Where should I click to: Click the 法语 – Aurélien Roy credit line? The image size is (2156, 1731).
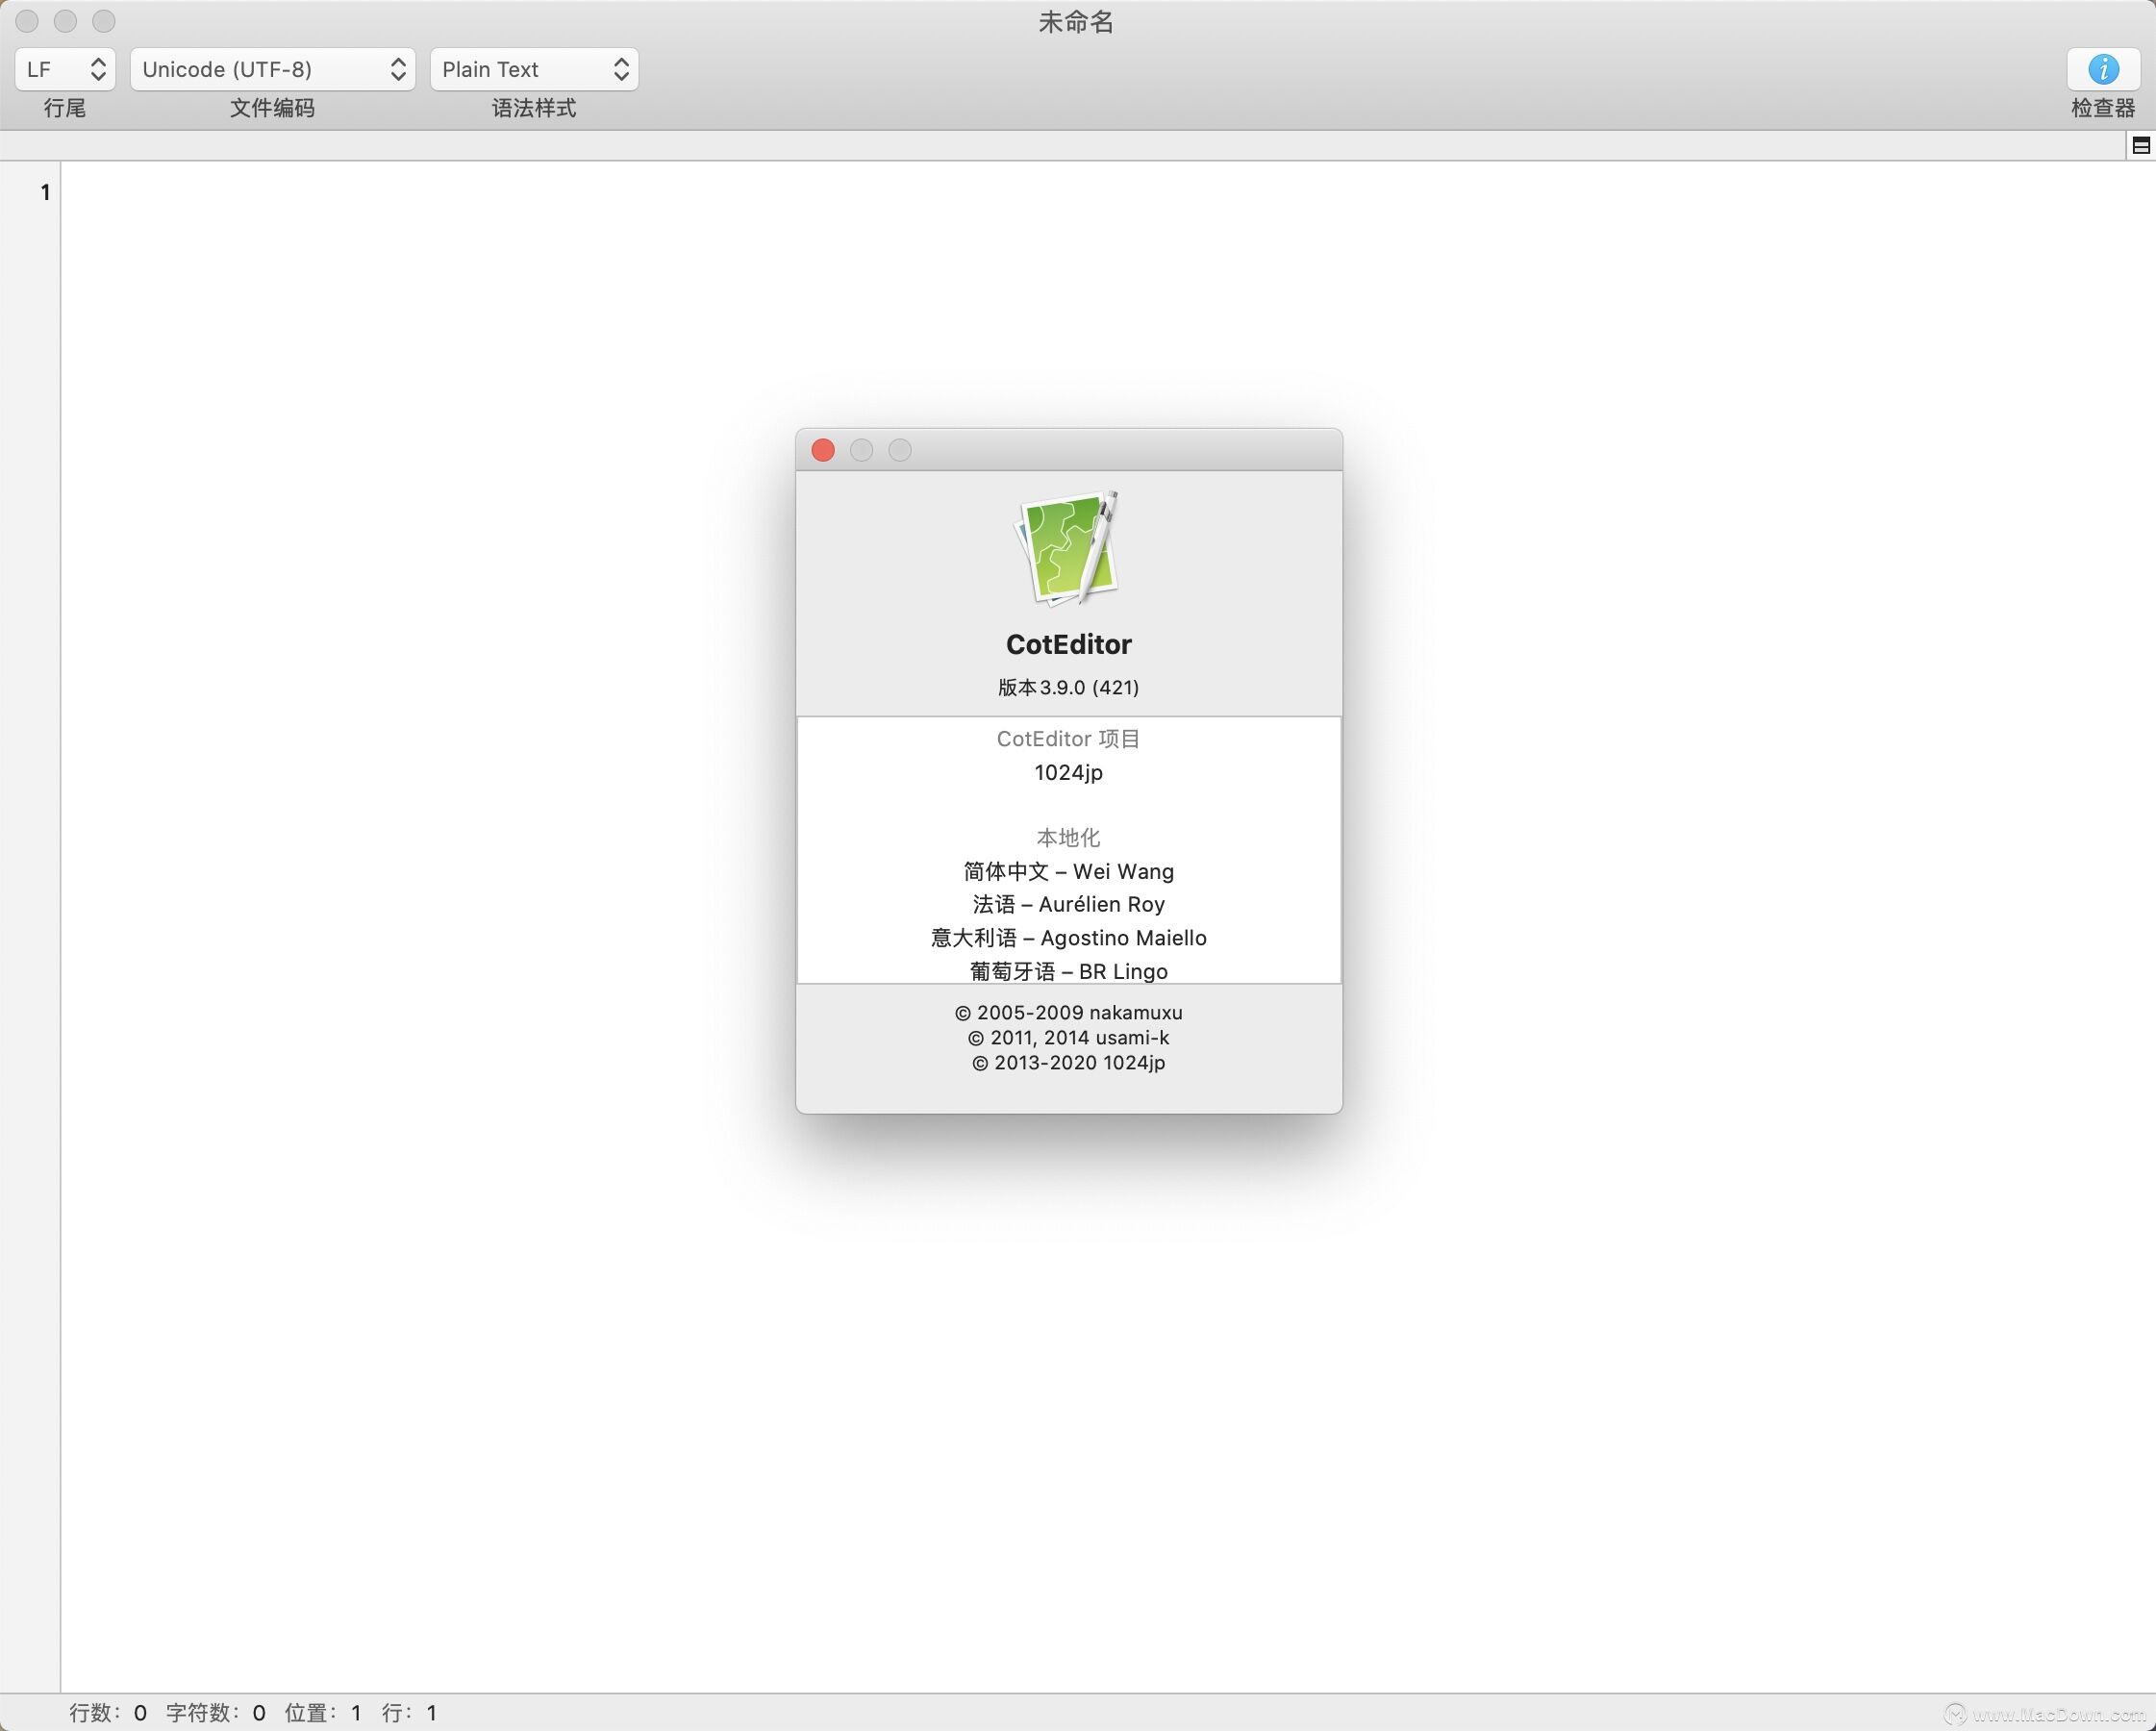point(1068,904)
